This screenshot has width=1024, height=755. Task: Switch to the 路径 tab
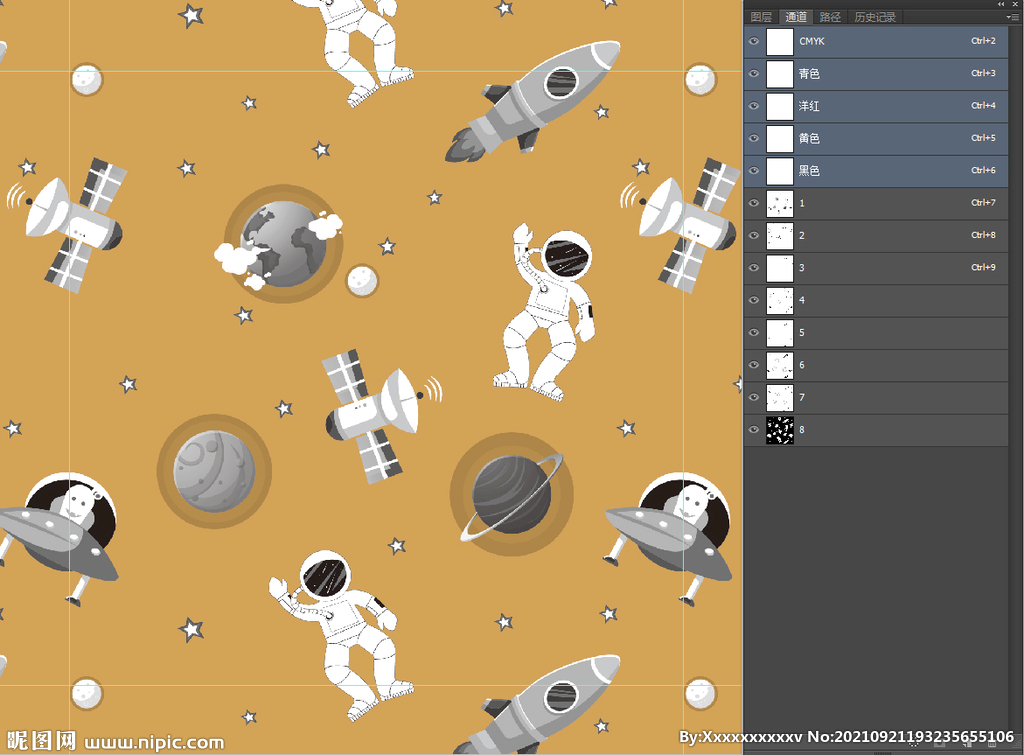tap(830, 17)
